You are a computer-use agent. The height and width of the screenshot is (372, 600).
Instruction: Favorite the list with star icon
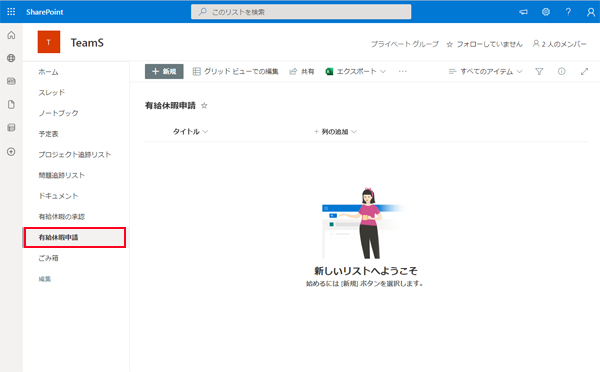click(x=204, y=106)
